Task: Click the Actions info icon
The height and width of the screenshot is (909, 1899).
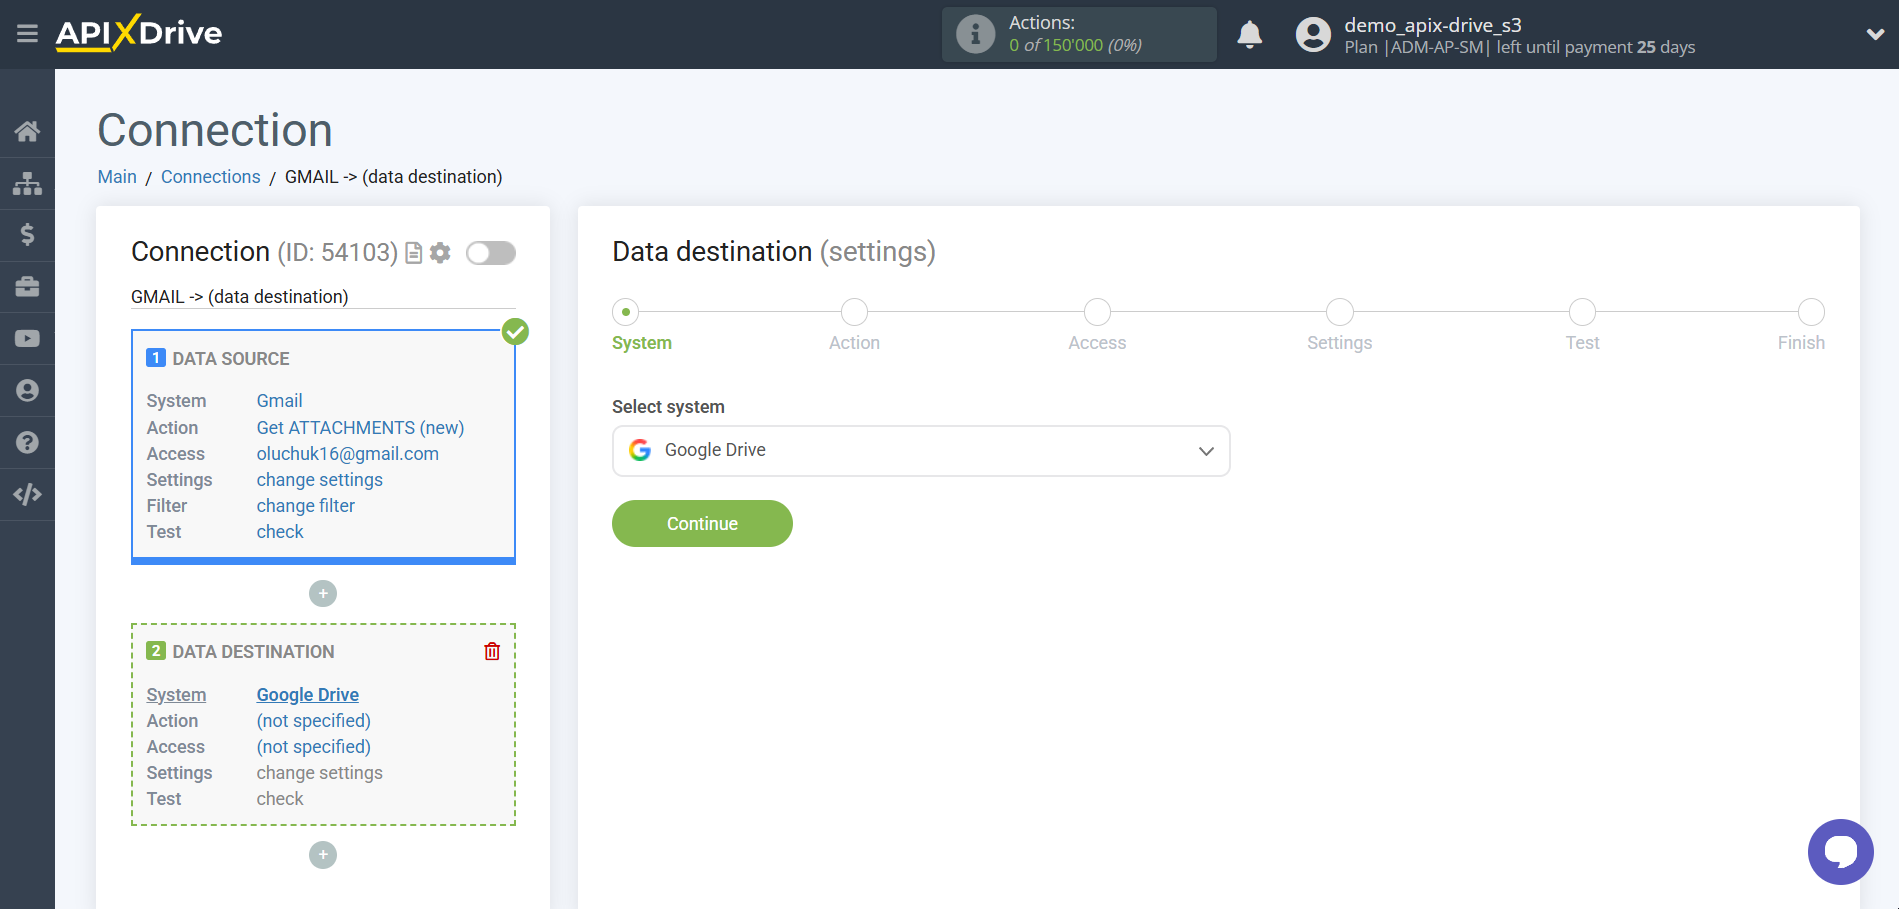Action: pyautogui.click(x=975, y=34)
